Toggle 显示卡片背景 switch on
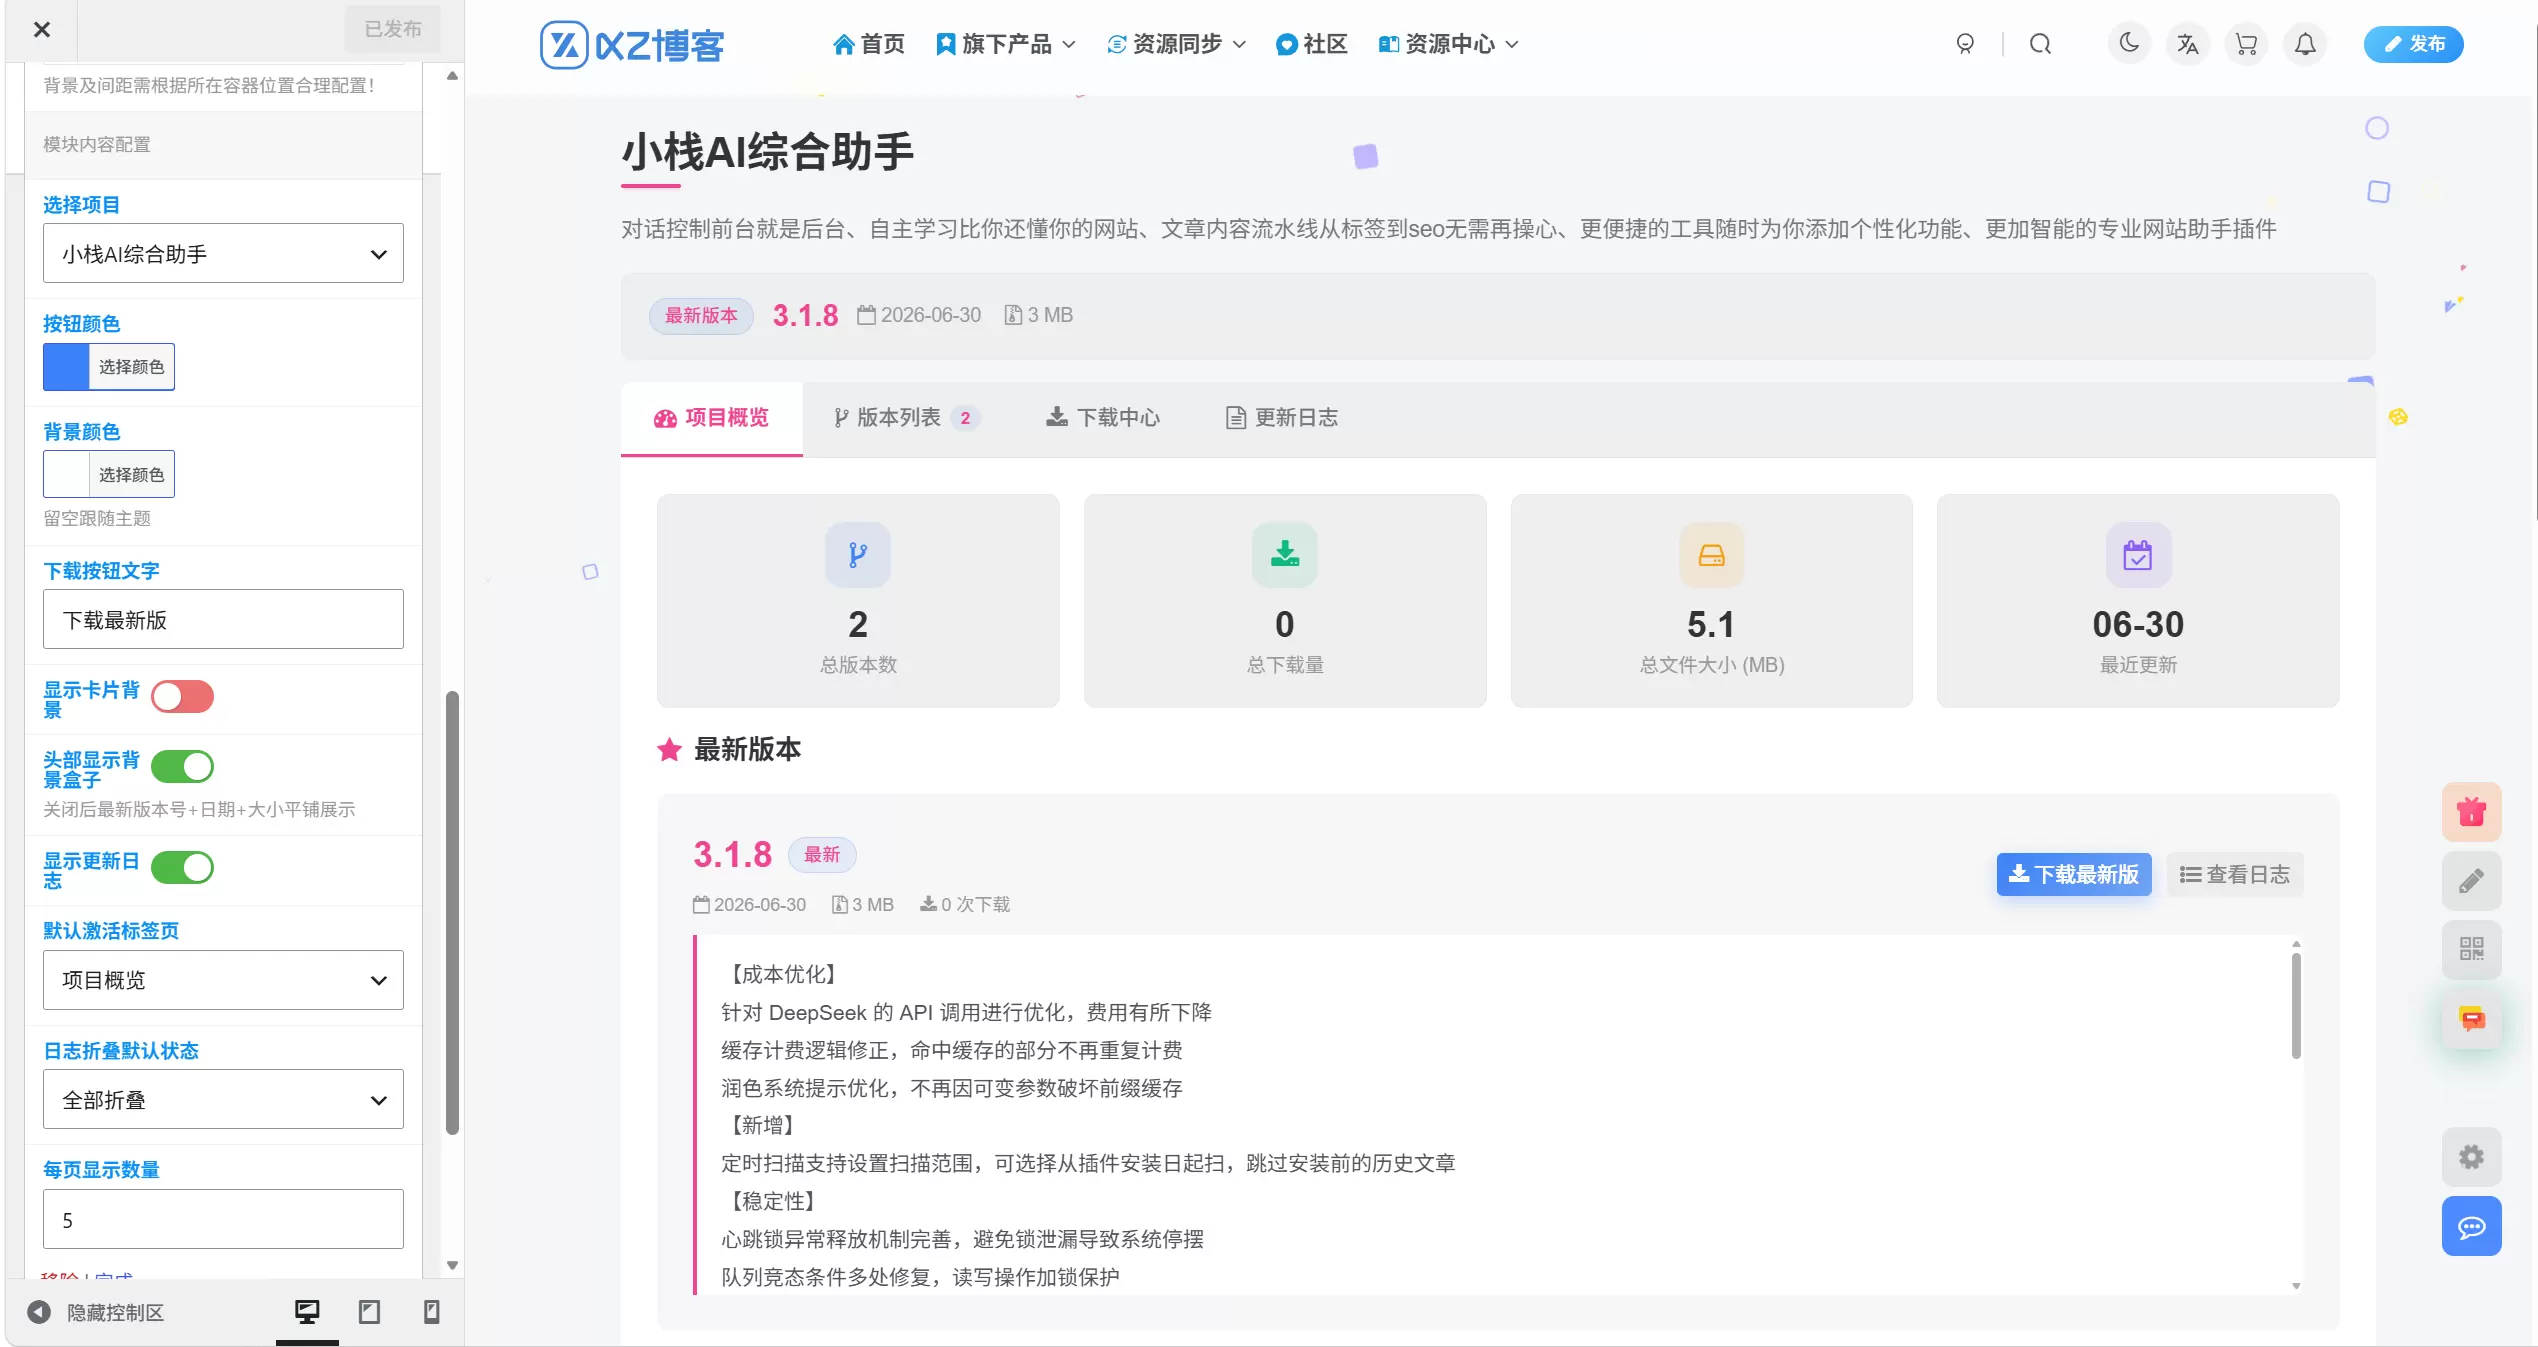This screenshot has height=1347, width=2538. (182, 697)
